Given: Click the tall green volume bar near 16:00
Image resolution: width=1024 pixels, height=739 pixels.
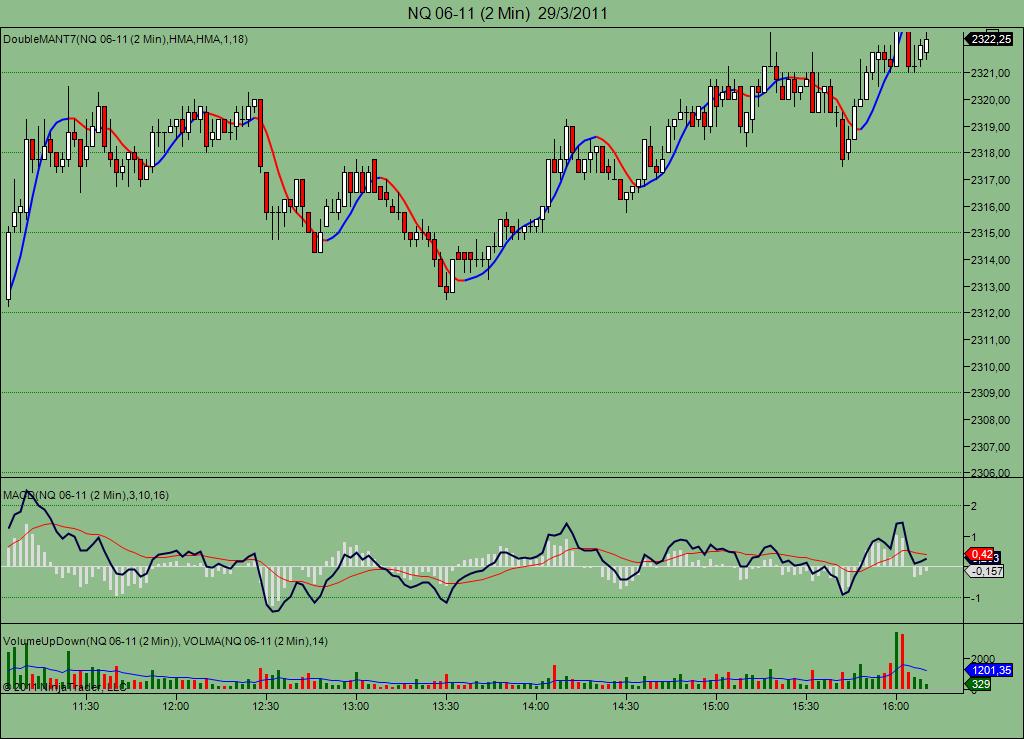Looking at the screenshot, I should click(x=896, y=661).
